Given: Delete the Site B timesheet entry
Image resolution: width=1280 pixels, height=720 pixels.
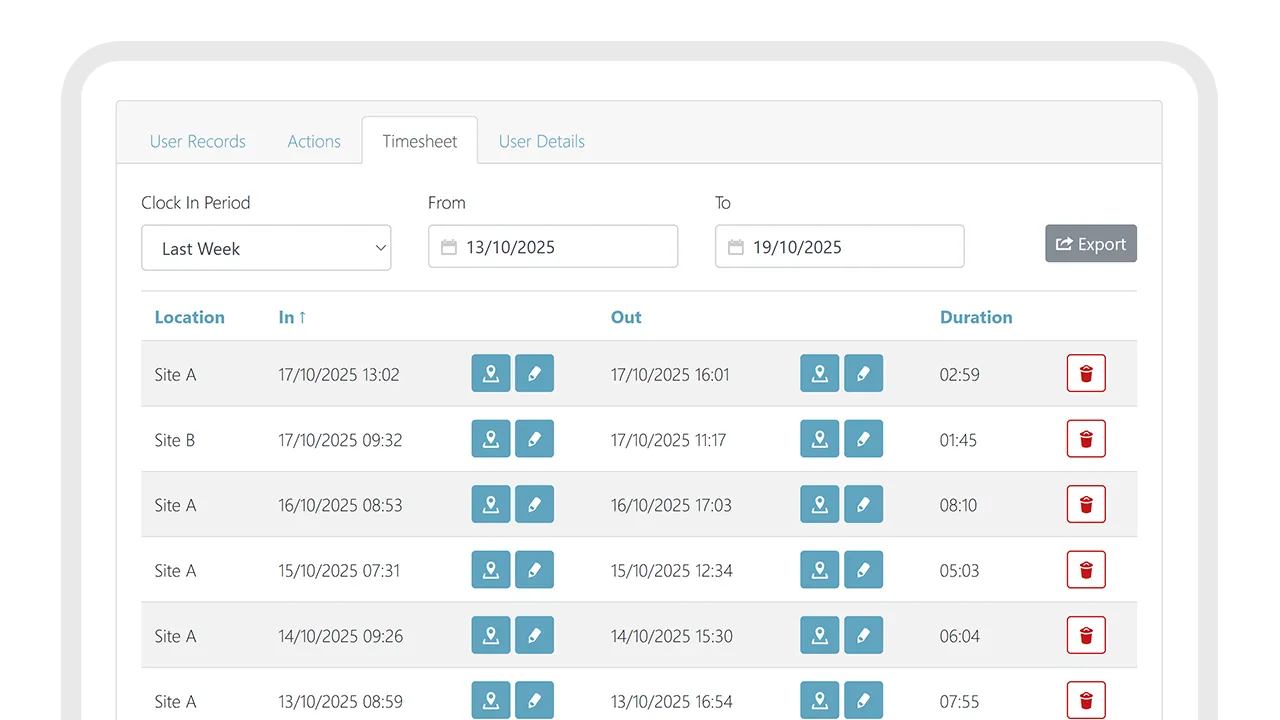Looking at the screenshot, I should tap(1086, 438).
